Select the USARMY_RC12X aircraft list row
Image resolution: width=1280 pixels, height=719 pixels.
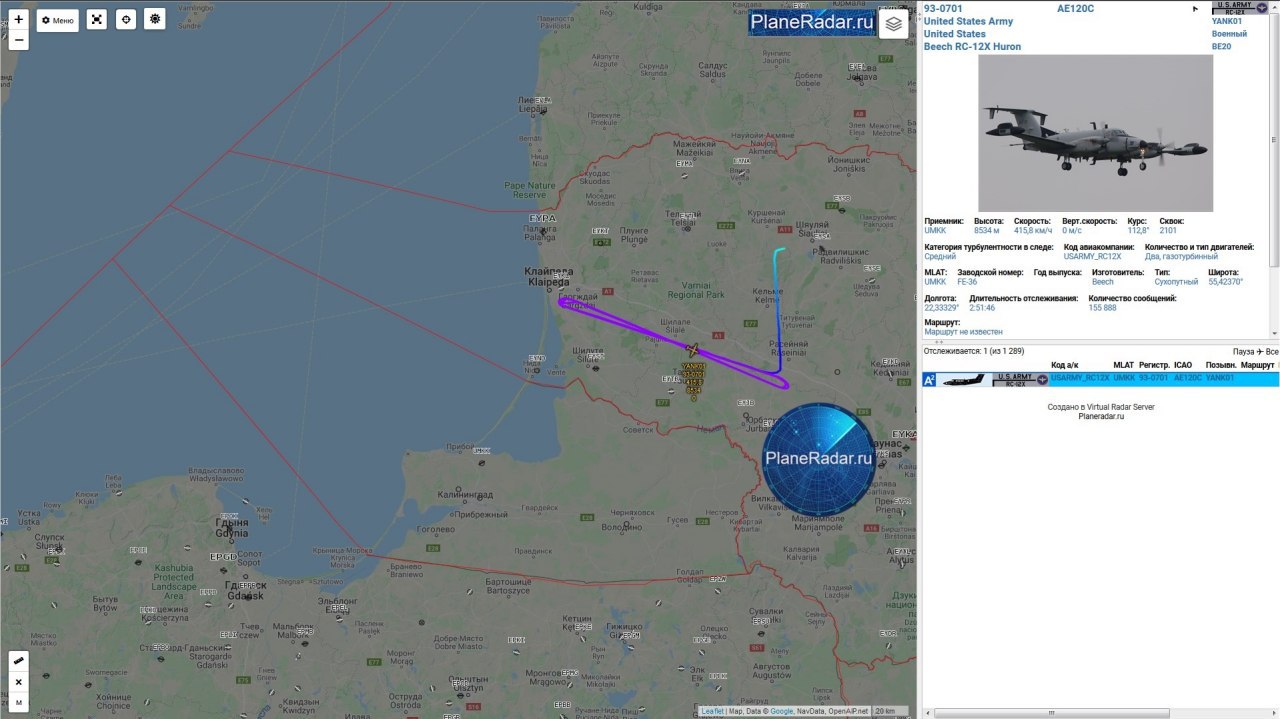click(x=1100, y=379)
